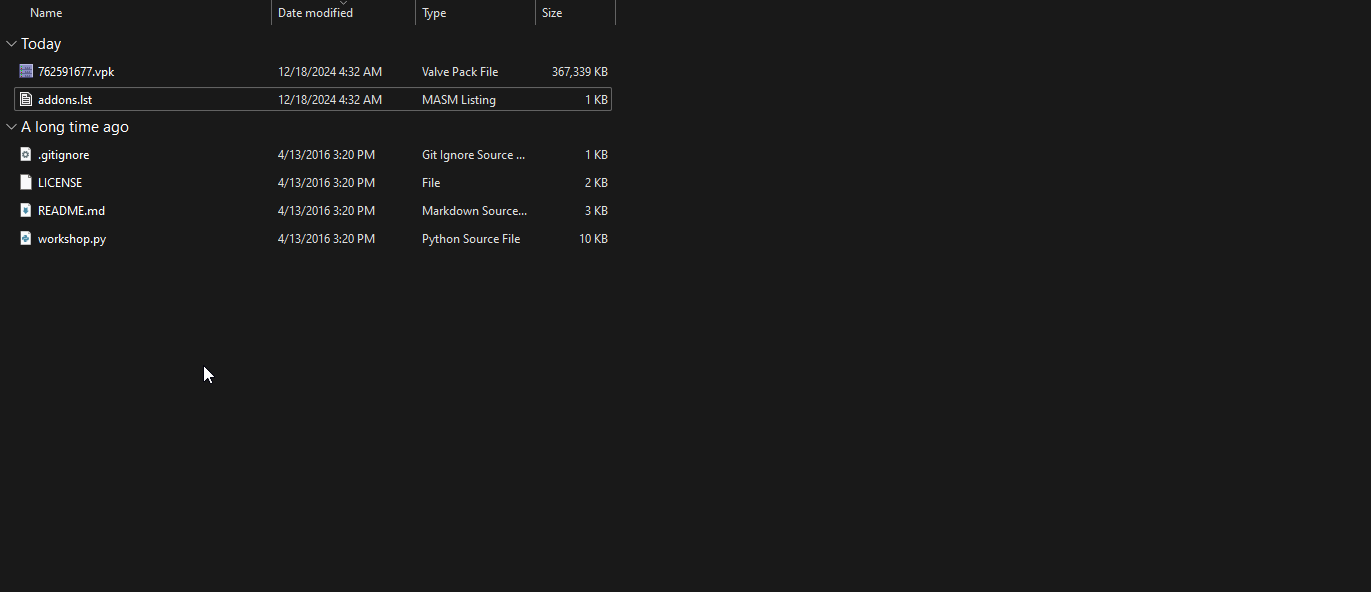Image resolution: width=1371 pixels, height=592 pixels.
Task: Click the date modified of 762591677.vpk
Action: click(x=330, y=72)
